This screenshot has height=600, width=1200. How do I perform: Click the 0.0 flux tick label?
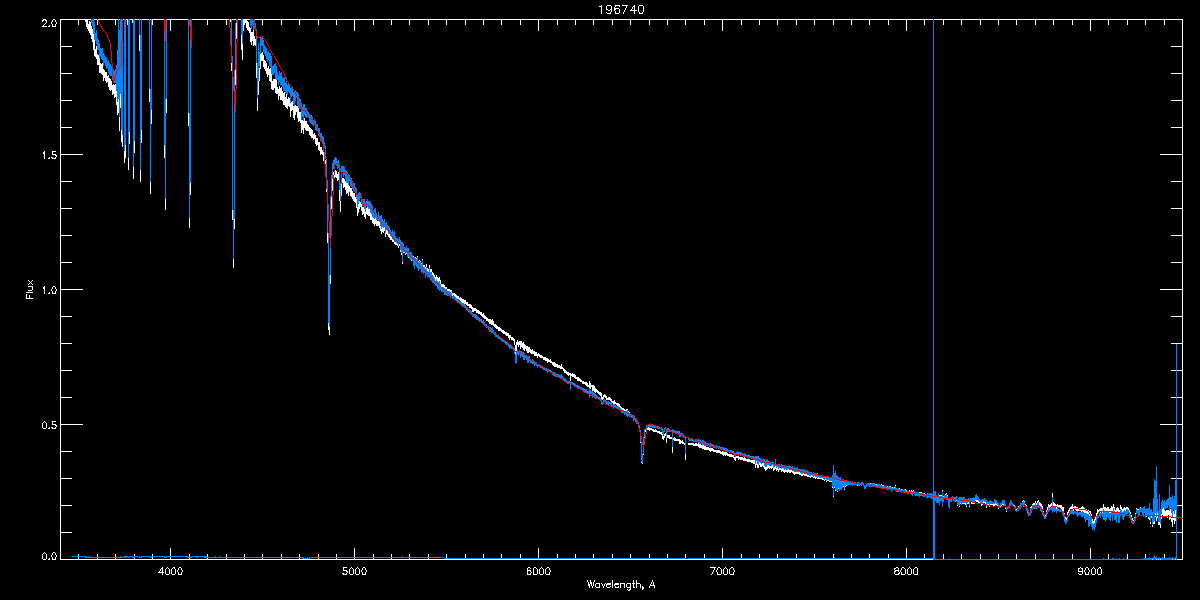tap(48, 556)
